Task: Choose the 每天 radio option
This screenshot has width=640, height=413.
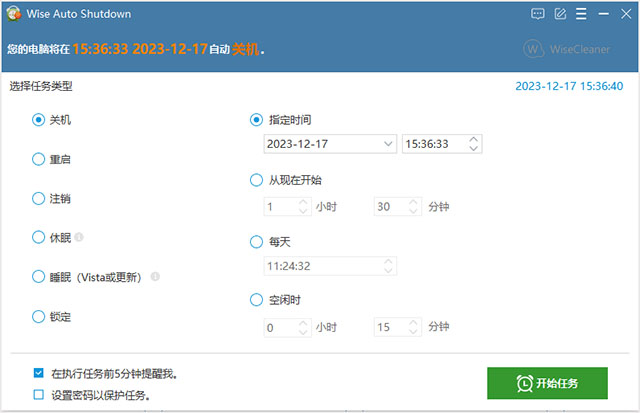Action: [x=256, y=242]
